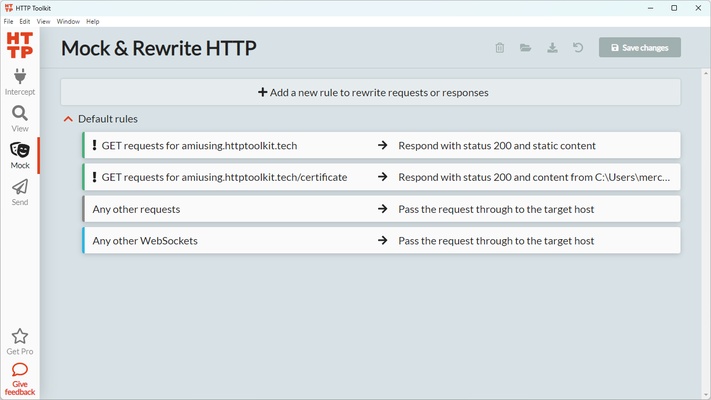Add a new rule to rewrite requests
The height and width of the screenshot is (400, 711).
tap(370, 93)
